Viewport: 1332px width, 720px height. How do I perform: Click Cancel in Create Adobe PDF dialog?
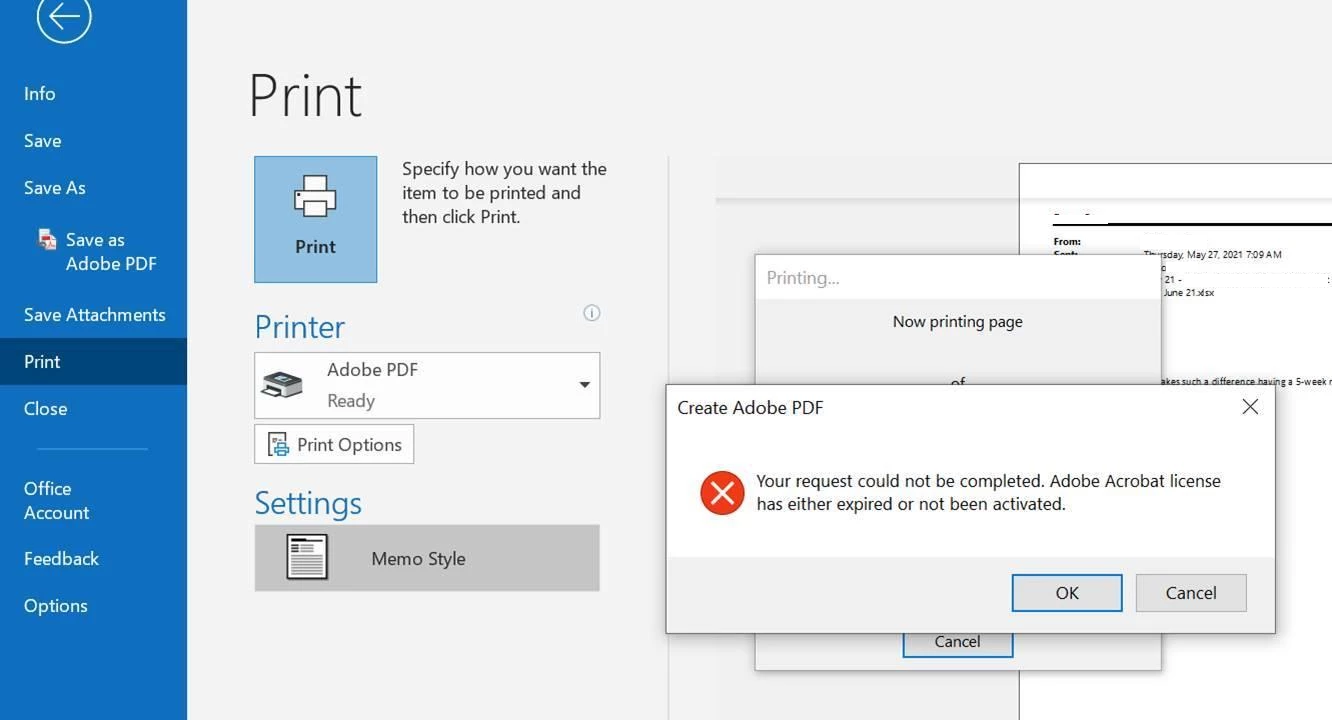tap(1191, 593)
